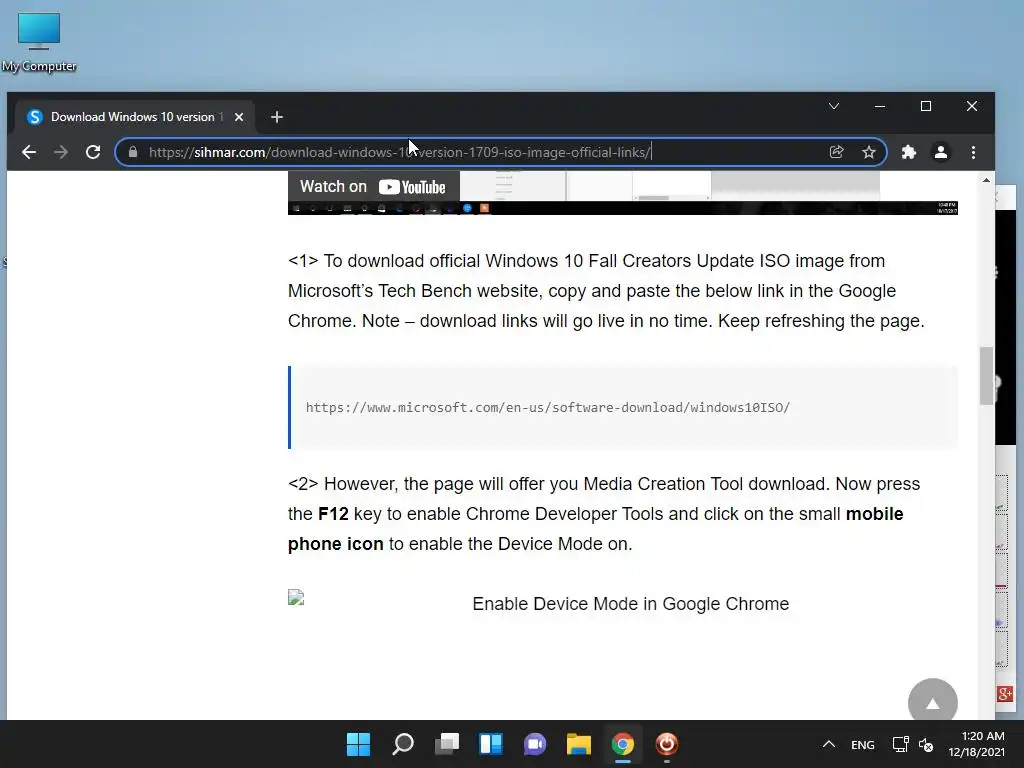Image resolution: width=1024 pixels, height=768 pixels.
Task: Click the bold F12 text
Action: [x=333, y=514]
